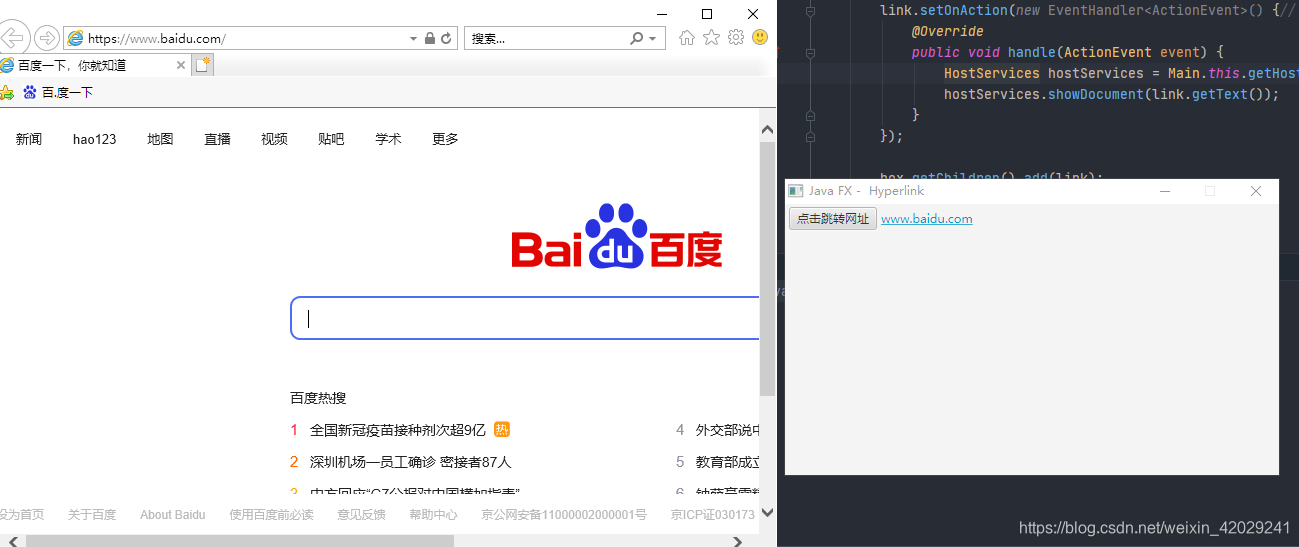Click the IE horizontal scrollbar thumb
The height and width of the screenshot is (547, 1299).
(240, 541)
